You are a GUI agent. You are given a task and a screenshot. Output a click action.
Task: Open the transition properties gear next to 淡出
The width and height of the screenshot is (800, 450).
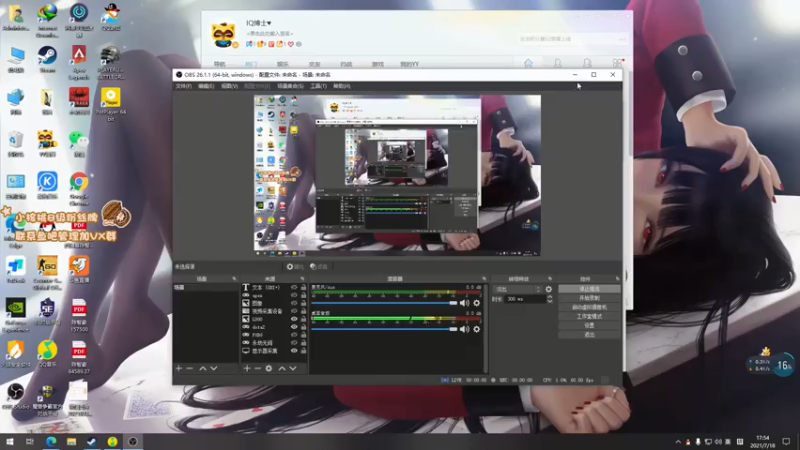548,289
